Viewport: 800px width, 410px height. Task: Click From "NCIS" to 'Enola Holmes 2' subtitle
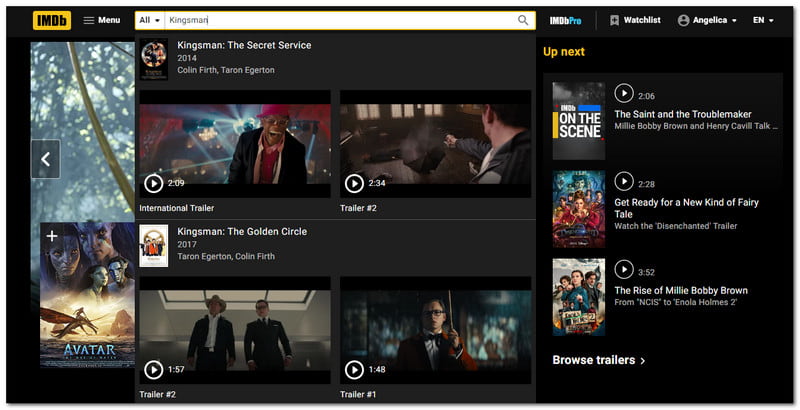click(x=676, y=302)
